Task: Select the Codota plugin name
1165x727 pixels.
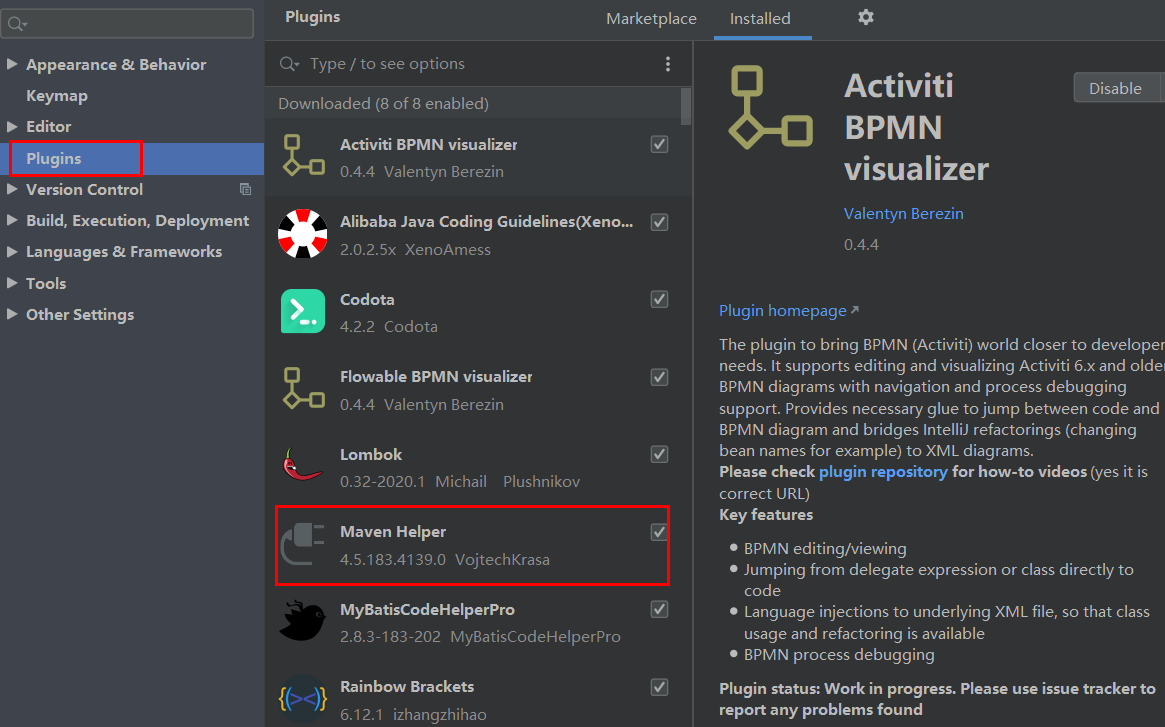Action: point(367,300)
